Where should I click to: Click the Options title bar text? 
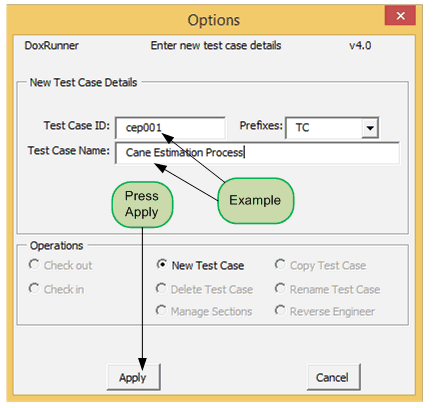coord(214,20)
